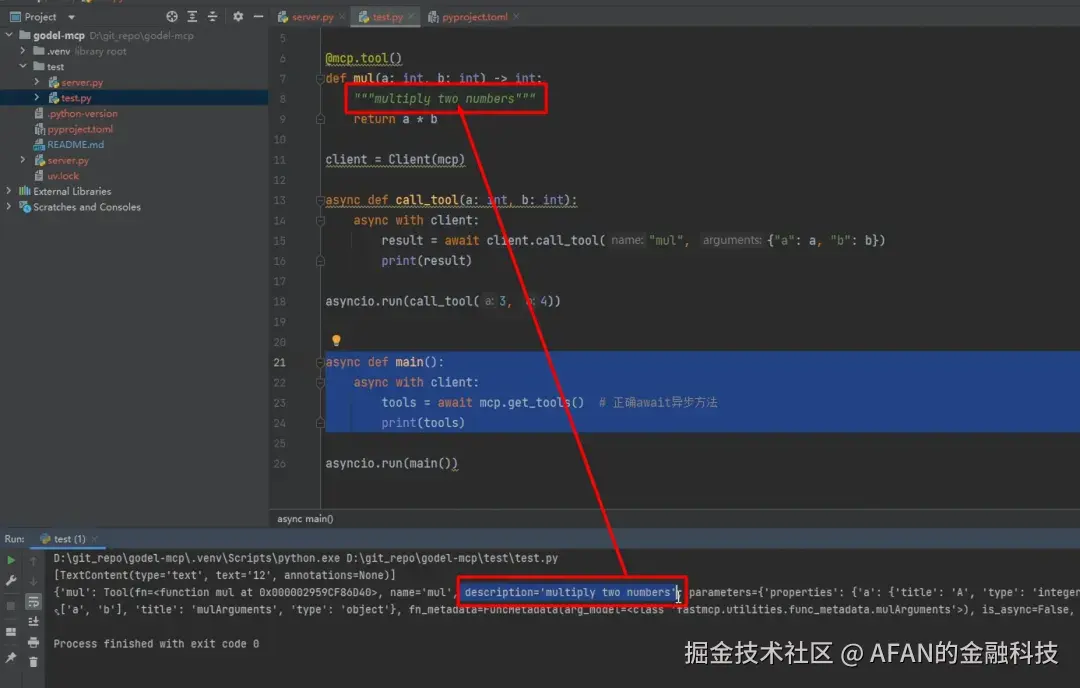Viewport: 1080px width, 688px height.
Task: Open run configuration wrench icon
Action: point(11,581)
